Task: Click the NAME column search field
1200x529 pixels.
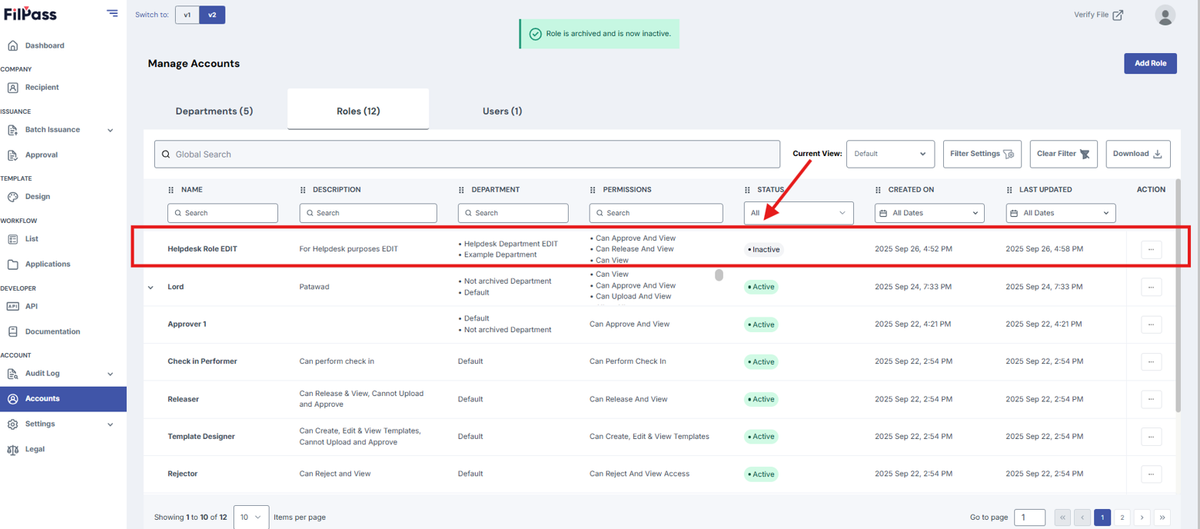Action: pyautogui.click(x=222, y=213)
